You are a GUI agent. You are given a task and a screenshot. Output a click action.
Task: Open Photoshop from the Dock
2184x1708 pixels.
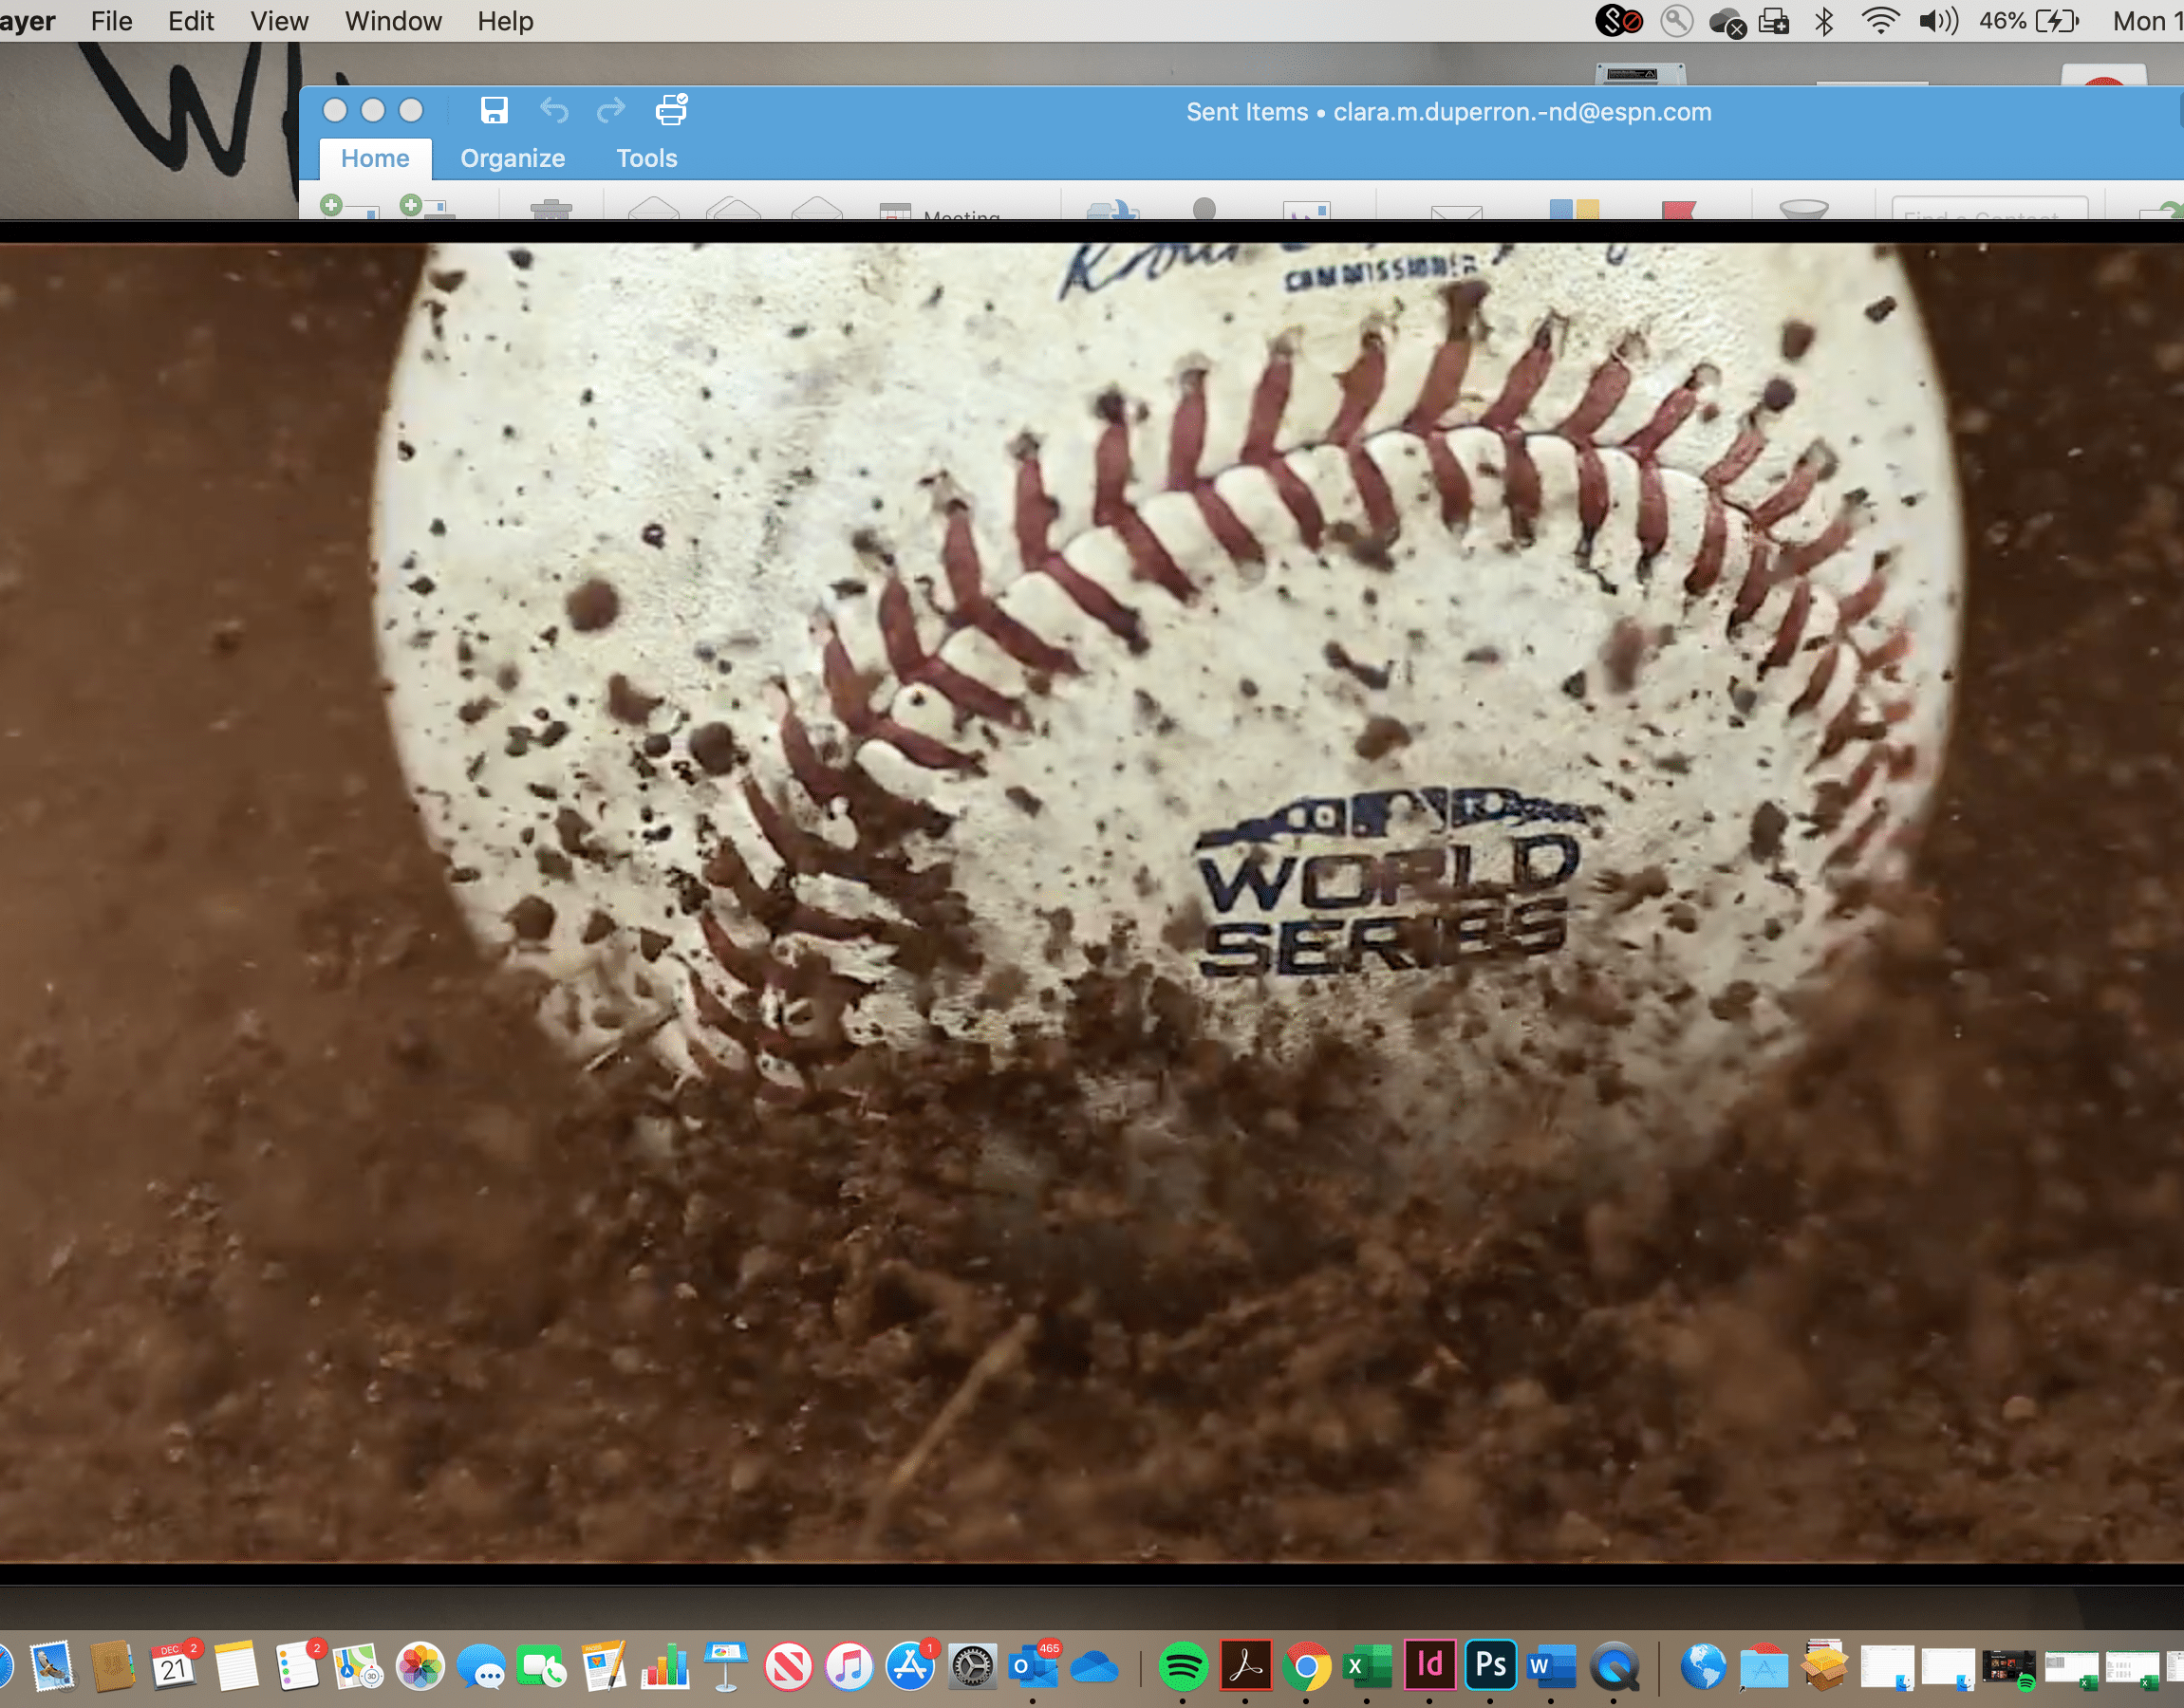point(1490,1665)
